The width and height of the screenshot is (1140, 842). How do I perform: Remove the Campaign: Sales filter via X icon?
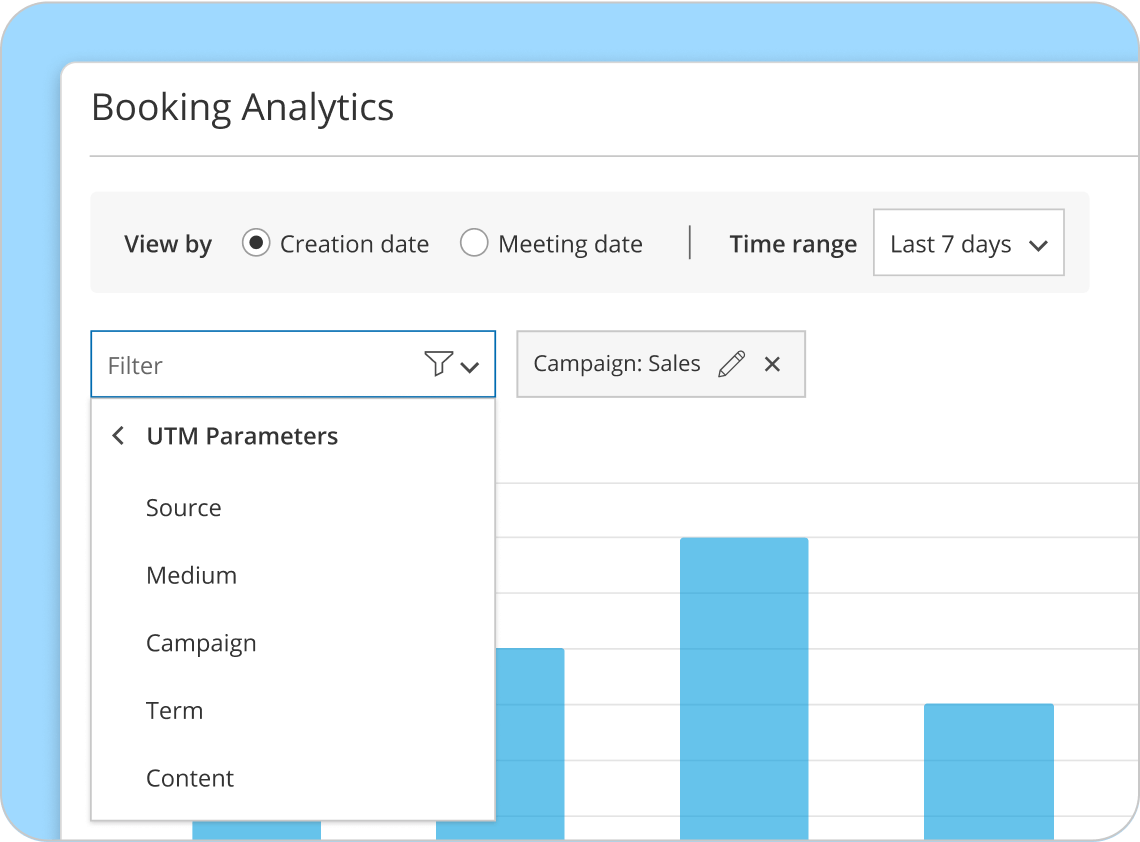771,363
